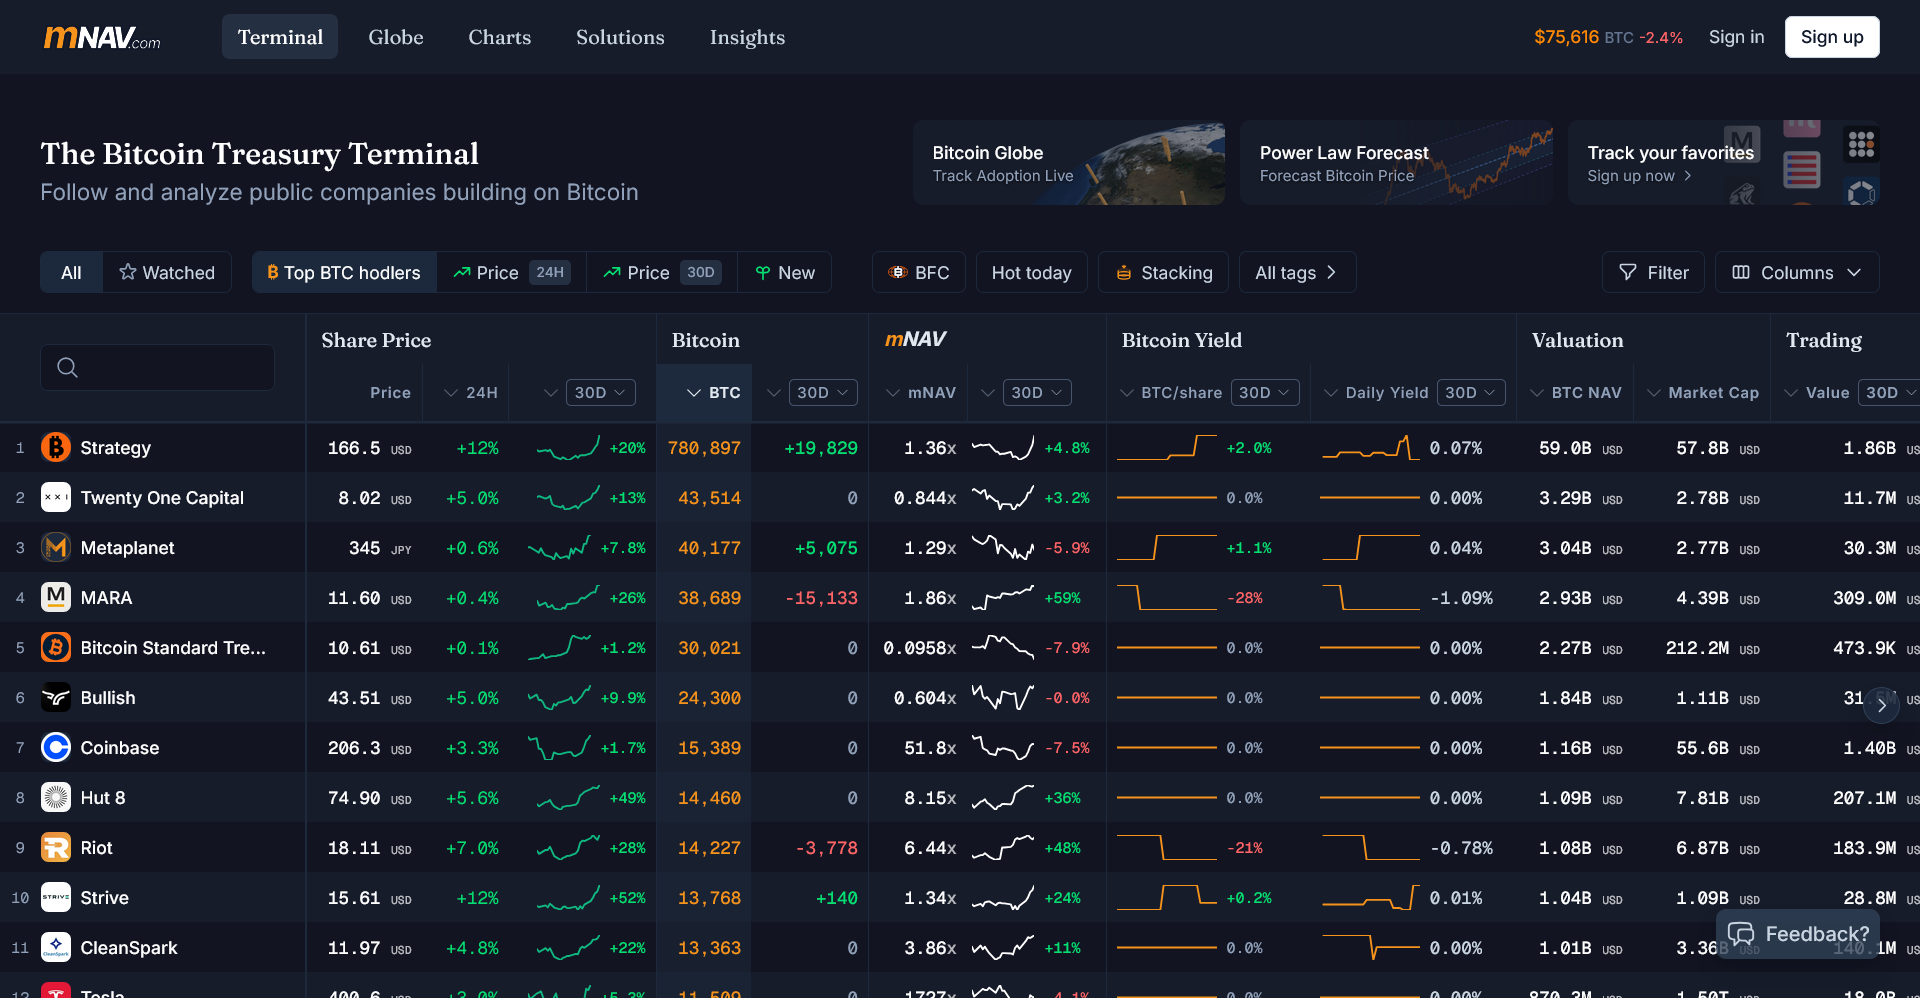
Task: Switch to the Charts tab
Action: click(499, 37)
